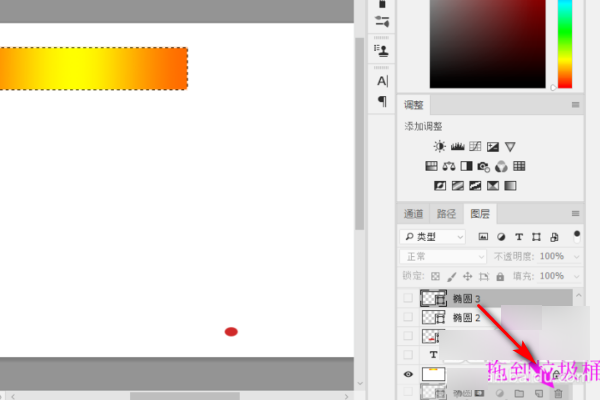
Task: Lock layer position
Action: pos(468,276)
